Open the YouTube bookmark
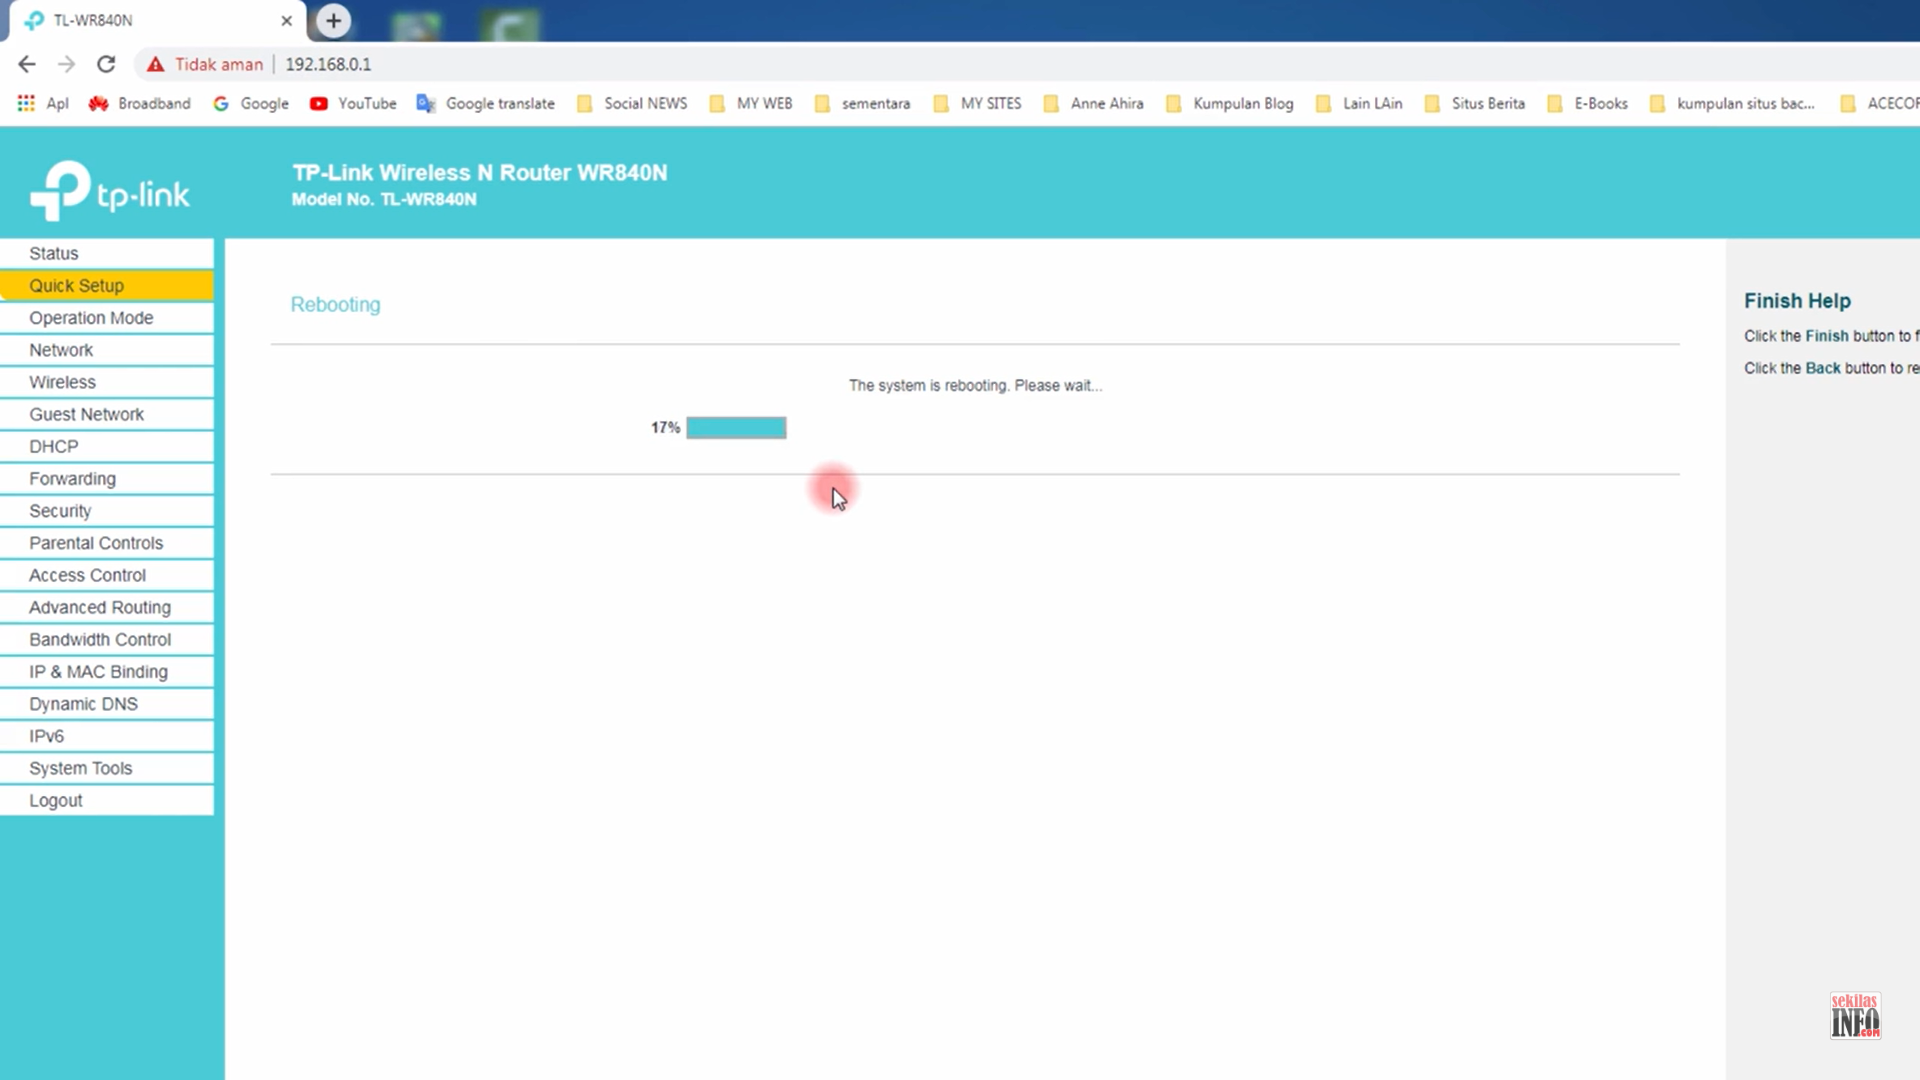Viewport: 1920px width, 1080px height. coord(353,103)
